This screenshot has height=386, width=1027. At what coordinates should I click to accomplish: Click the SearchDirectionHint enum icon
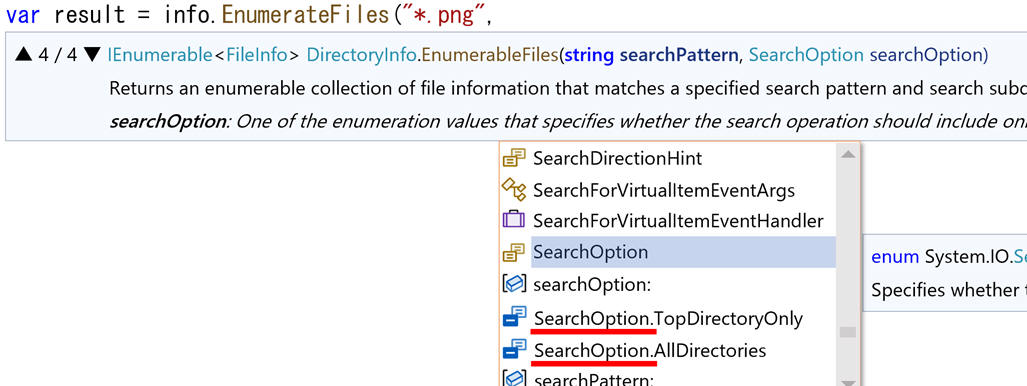[514, 158]
